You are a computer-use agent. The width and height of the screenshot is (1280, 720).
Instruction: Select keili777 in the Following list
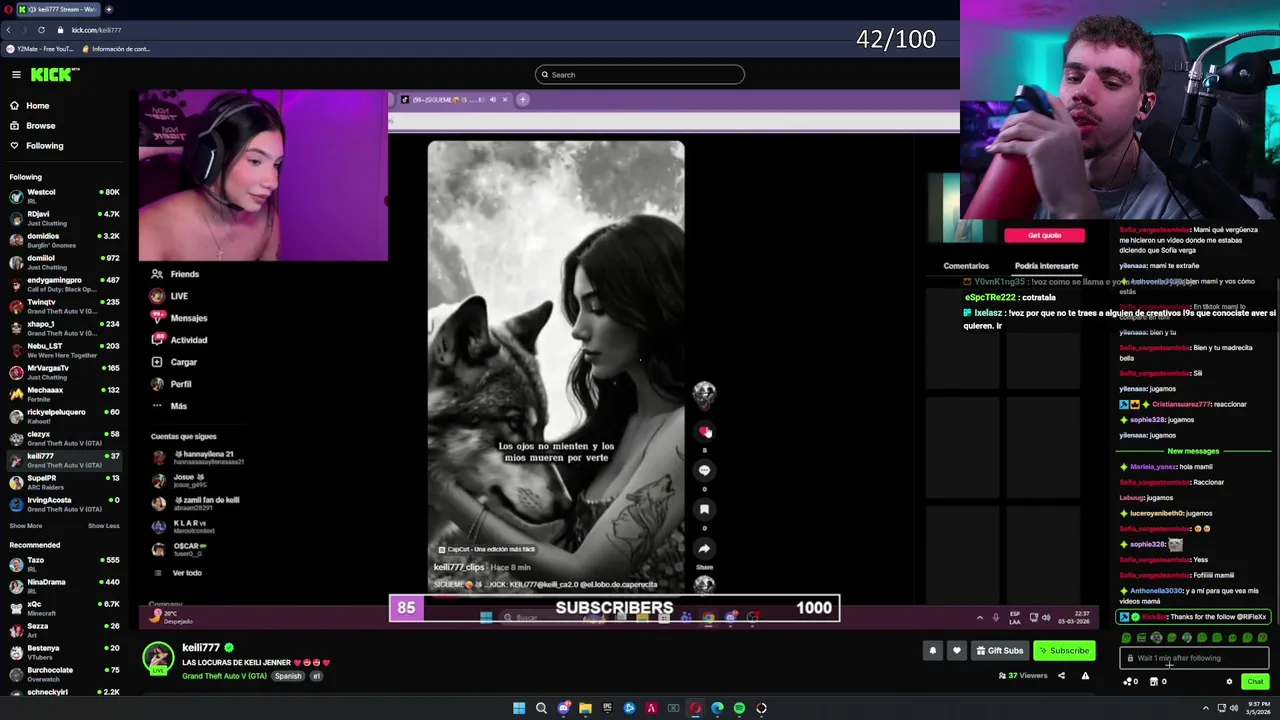[x=64, y=460]
